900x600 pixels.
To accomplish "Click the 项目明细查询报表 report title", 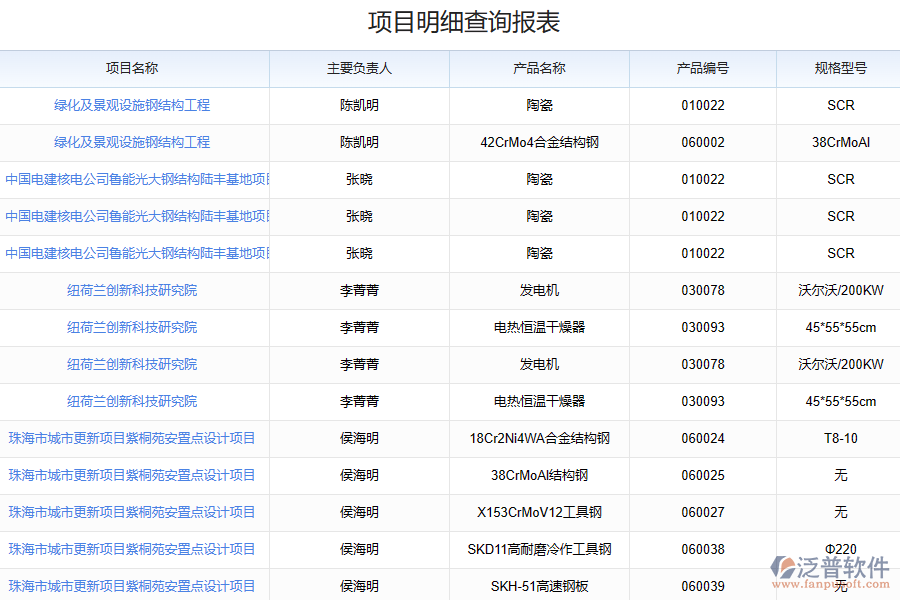I will coord(450,22).
